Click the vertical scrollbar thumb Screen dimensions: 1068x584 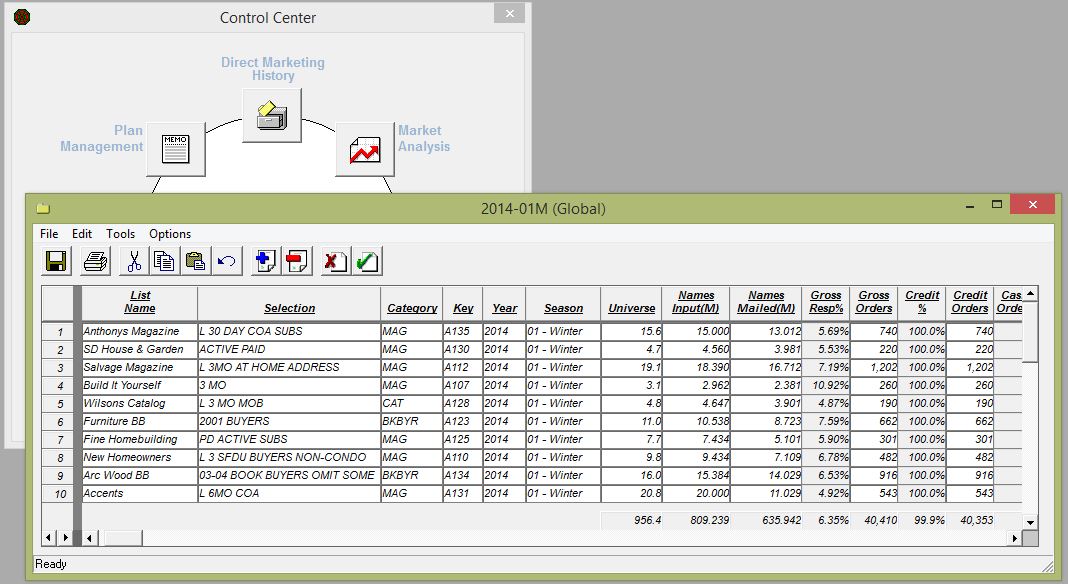click(1031, 333)
